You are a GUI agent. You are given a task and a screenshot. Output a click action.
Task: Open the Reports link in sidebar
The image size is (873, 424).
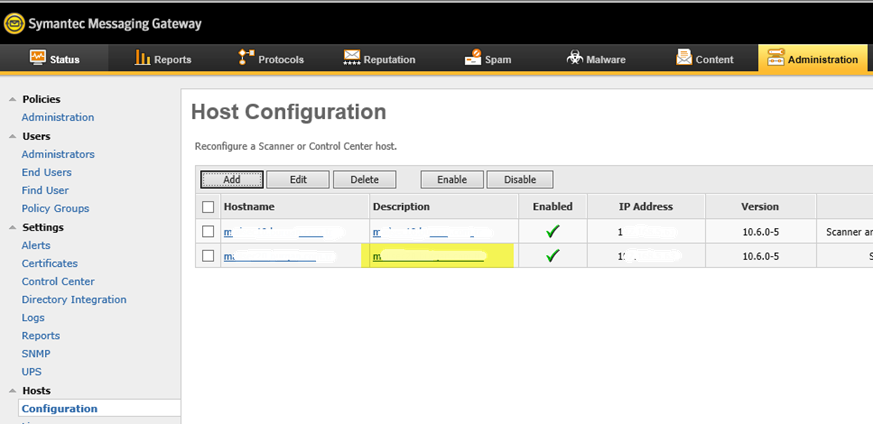[x=41, y=336]
